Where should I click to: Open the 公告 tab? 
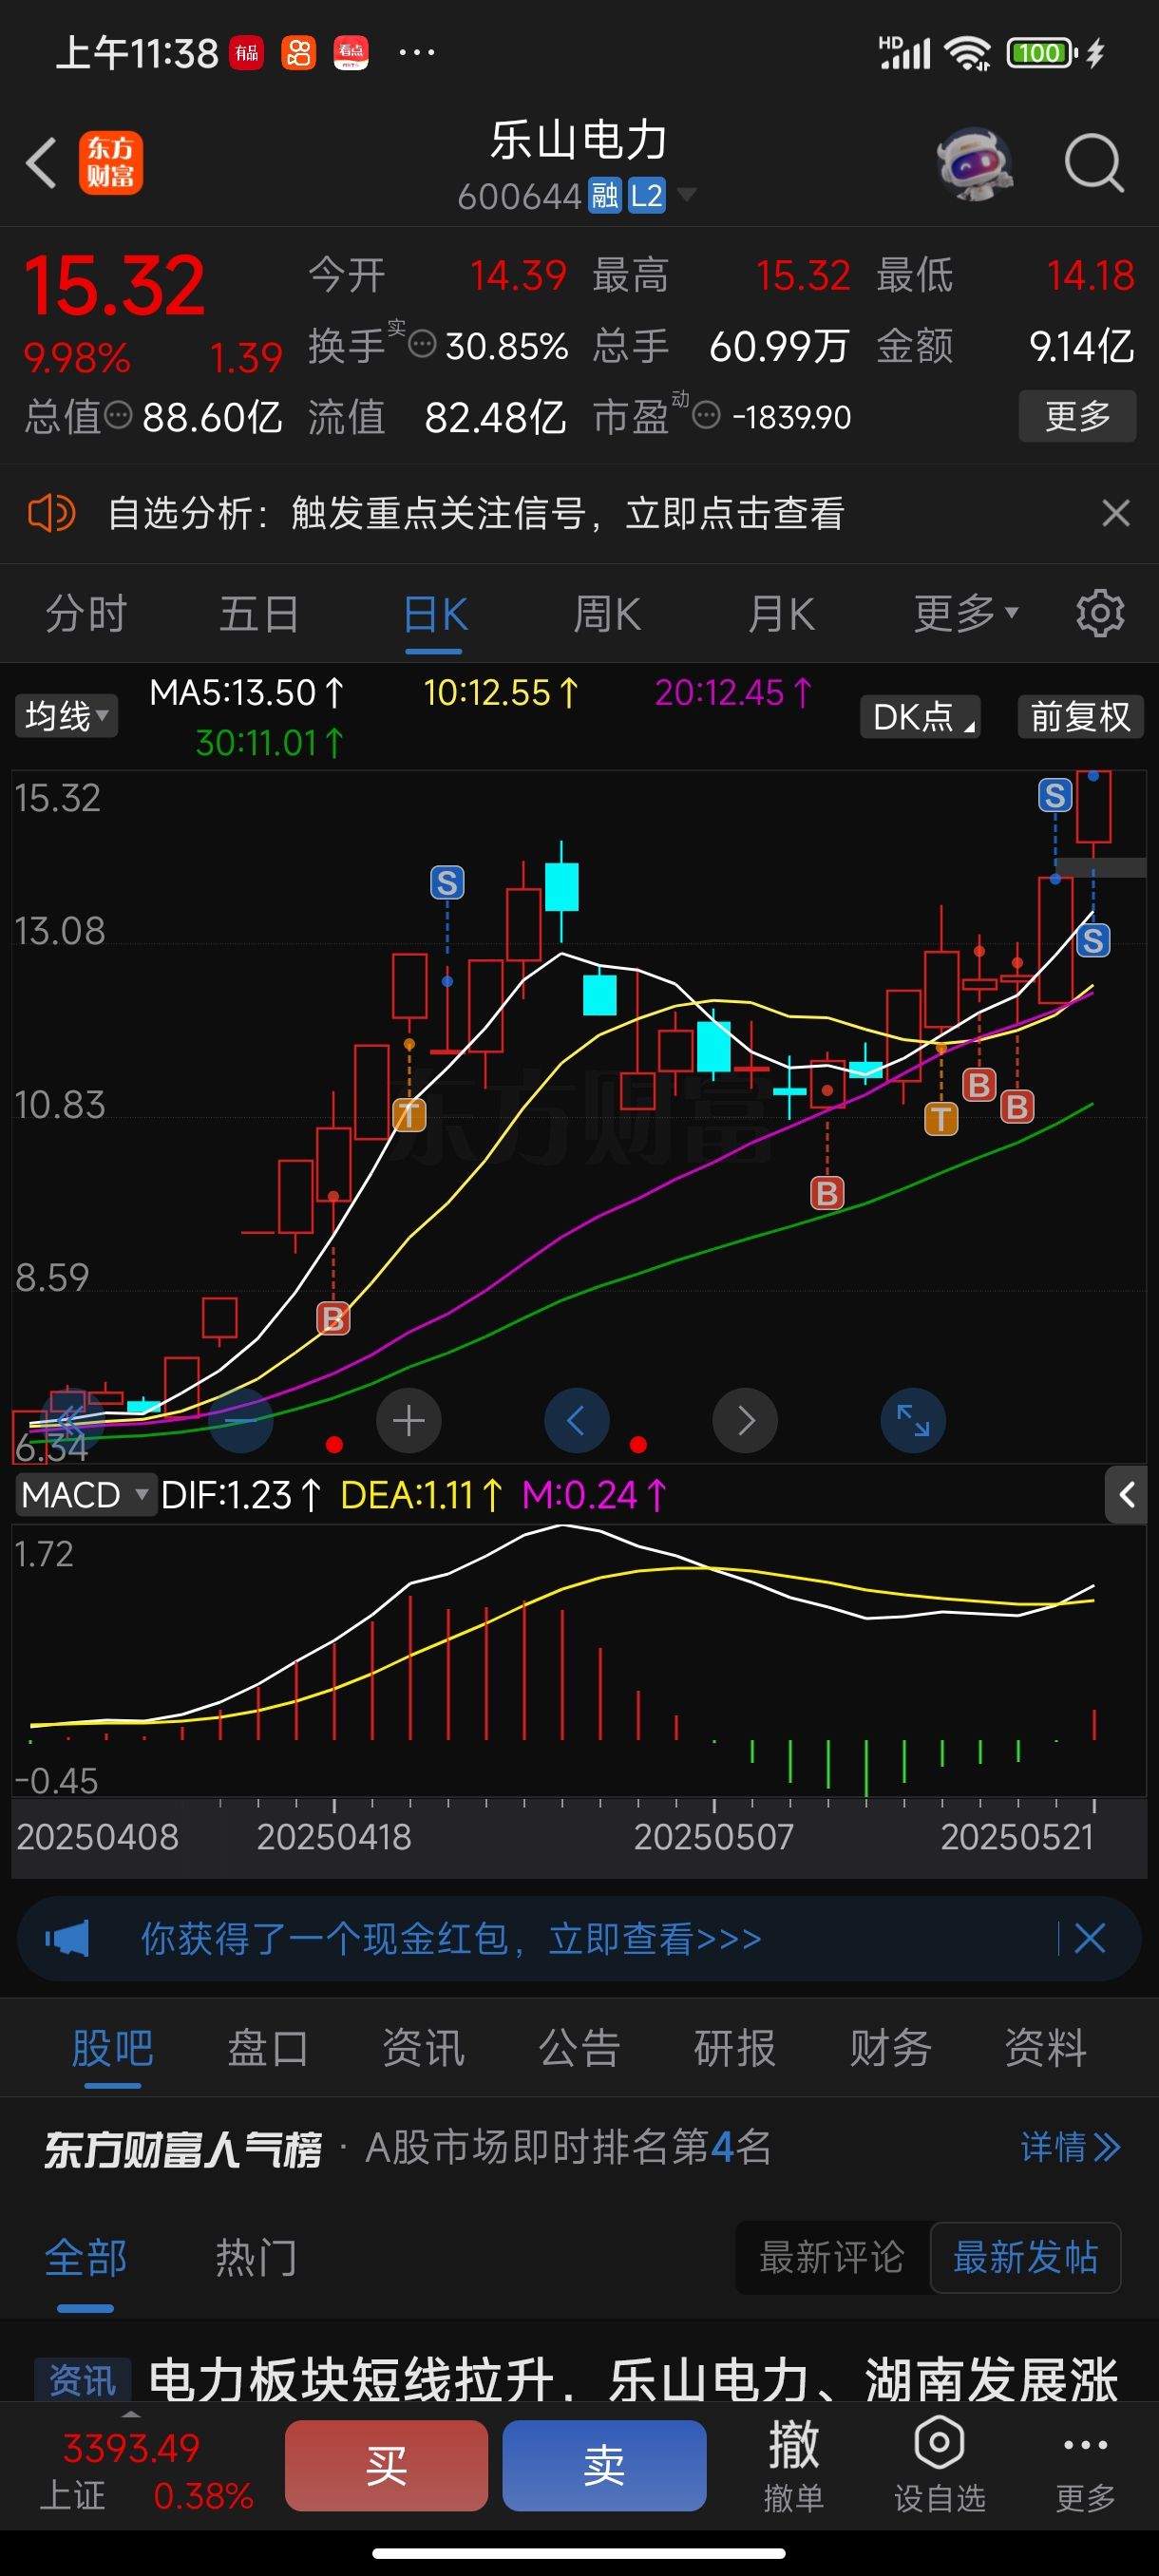click(x=580, y=2047)
